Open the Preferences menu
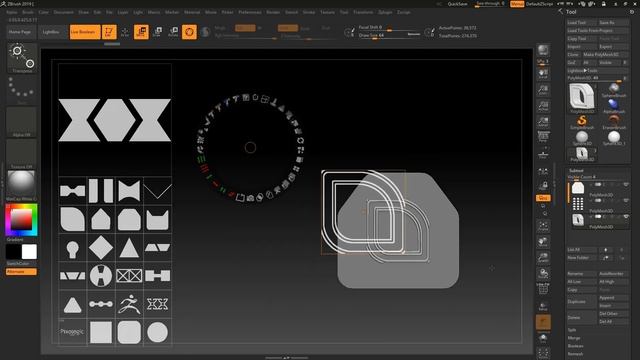Viewport: 640px width, 360px height. pos(250,12)
